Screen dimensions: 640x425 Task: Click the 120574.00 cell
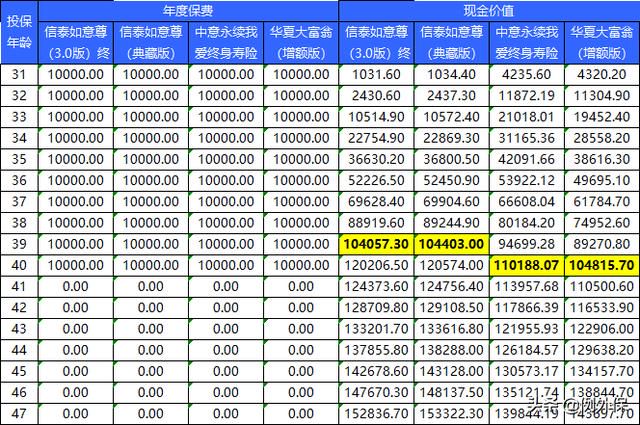[x=451, y=265]
